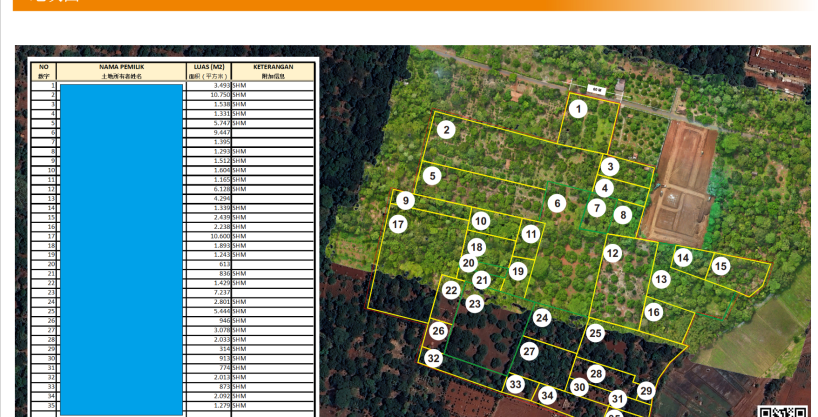Screen dimensions: 818x417
Task: Select the area cell "10.750"
Action: click(221, 95)
